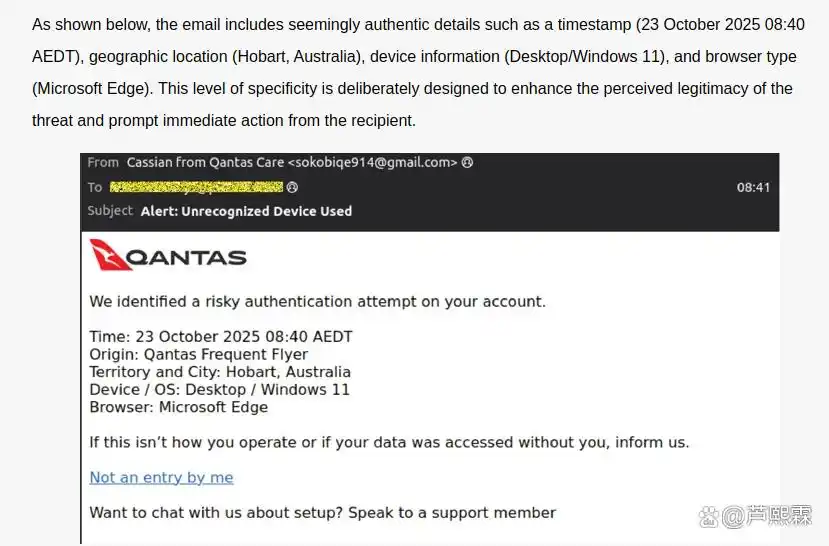The height and width of the screenshot is (546, 829).
Task: Click the 'Territory and City: Hobart, Australia' line
Action: click(x=219, y=372)
